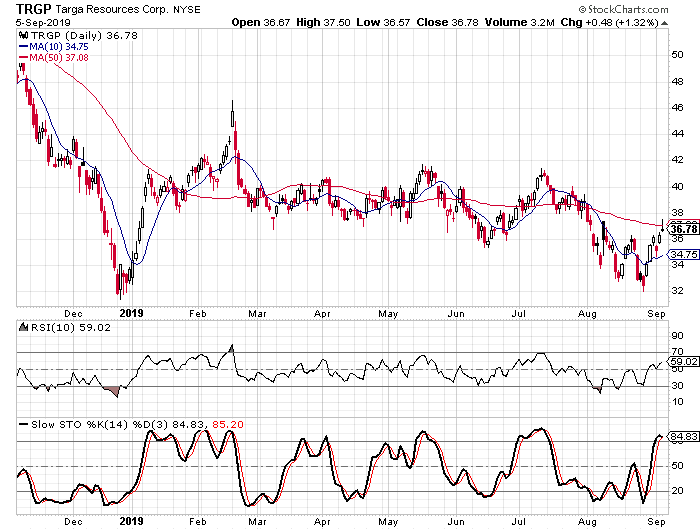The width and height of the screenshot is (700, 530).
Task: Click the Chg +0.48 (+1.32%) value
Action: click(x=646, y=22)
